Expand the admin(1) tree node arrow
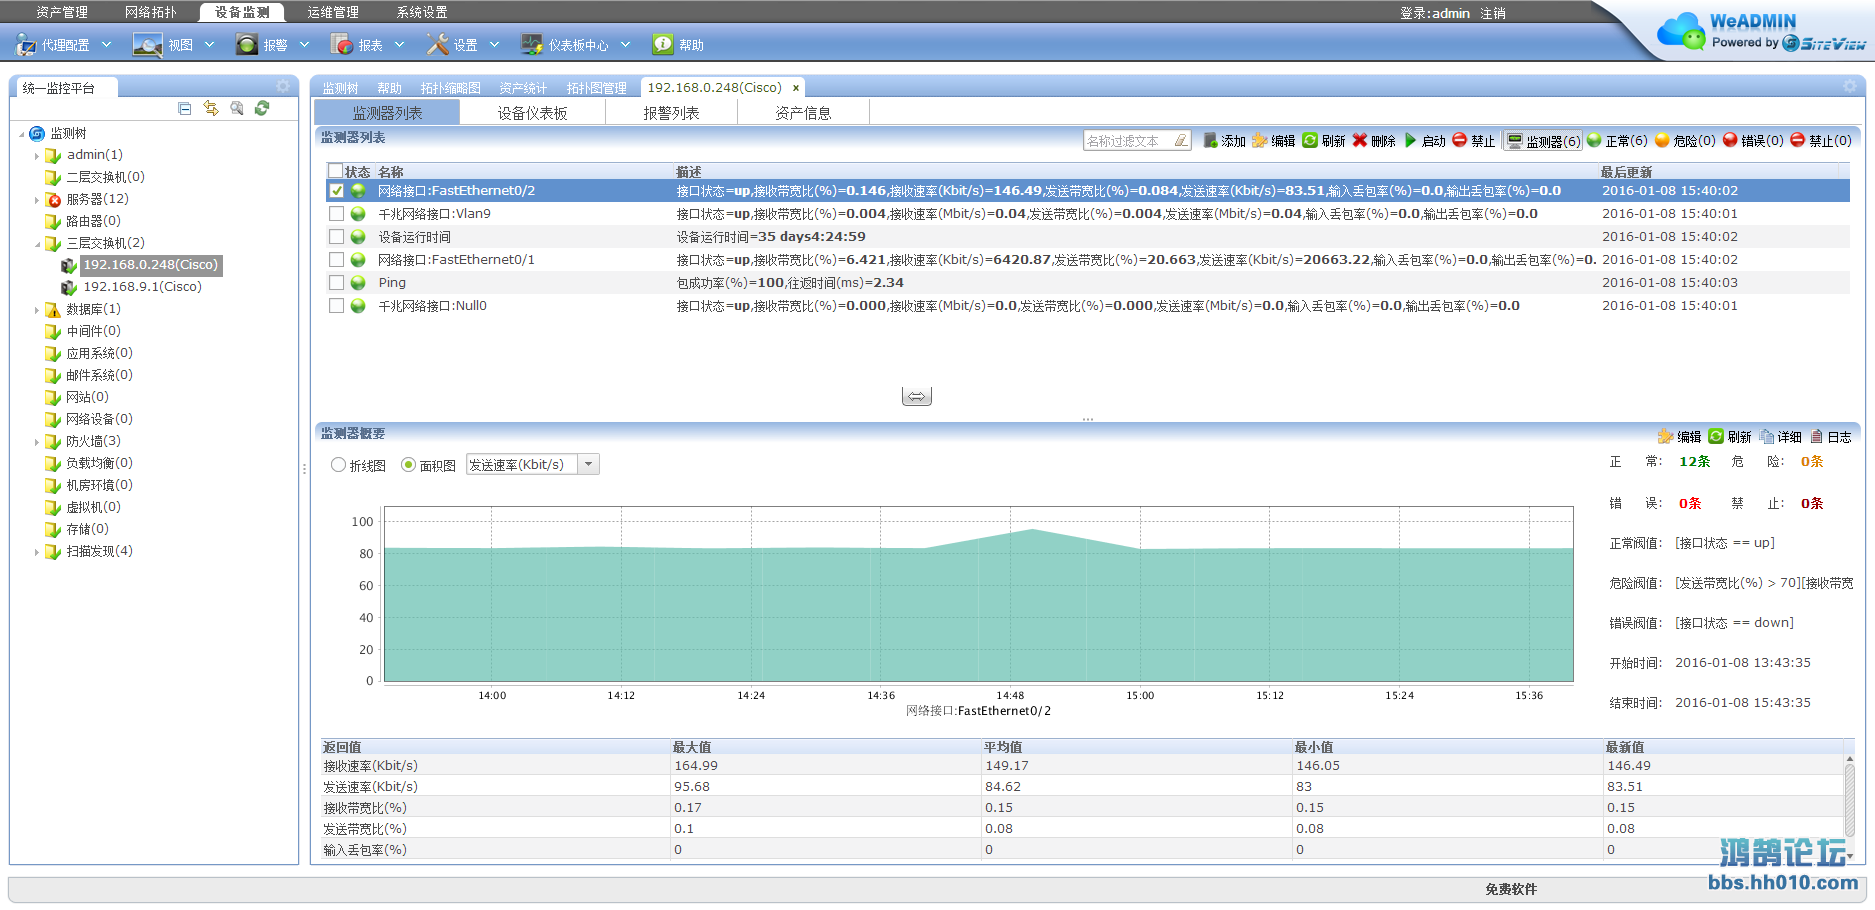Viewport: 1875px width, 910px height. [37, 156]
